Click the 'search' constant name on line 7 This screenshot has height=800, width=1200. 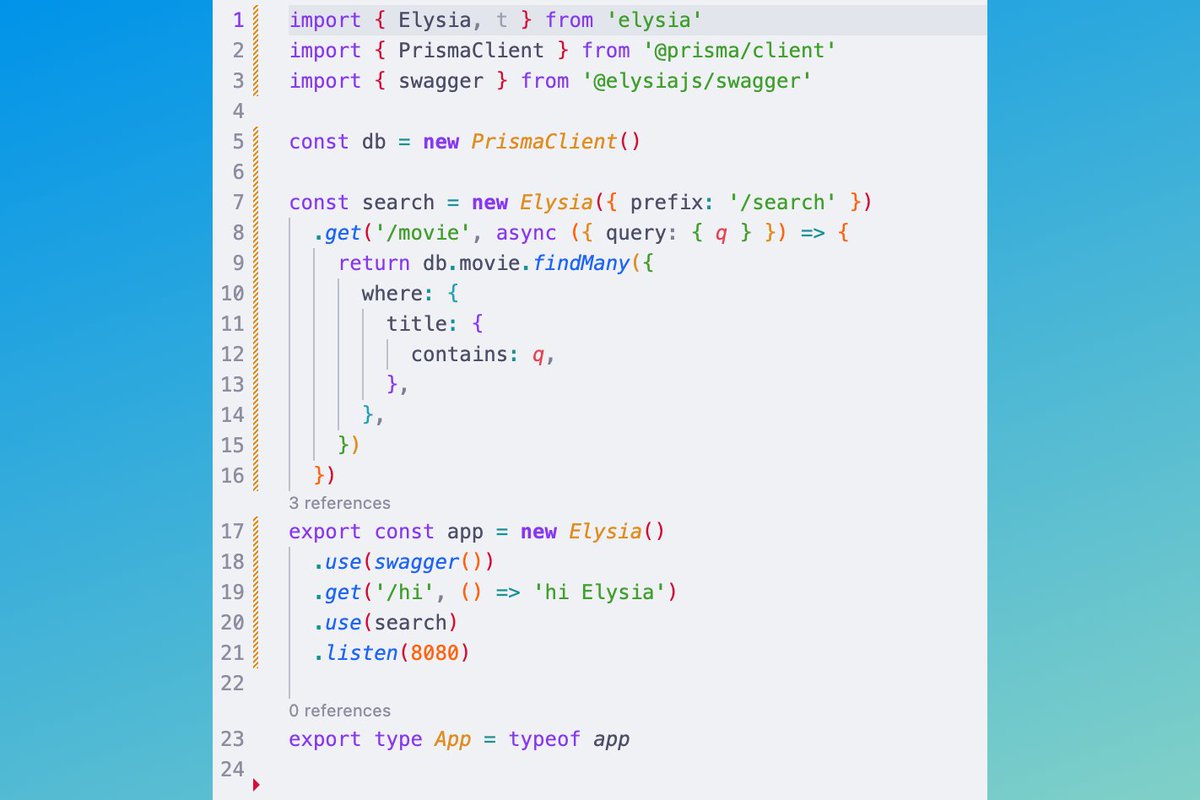[398, 202]
